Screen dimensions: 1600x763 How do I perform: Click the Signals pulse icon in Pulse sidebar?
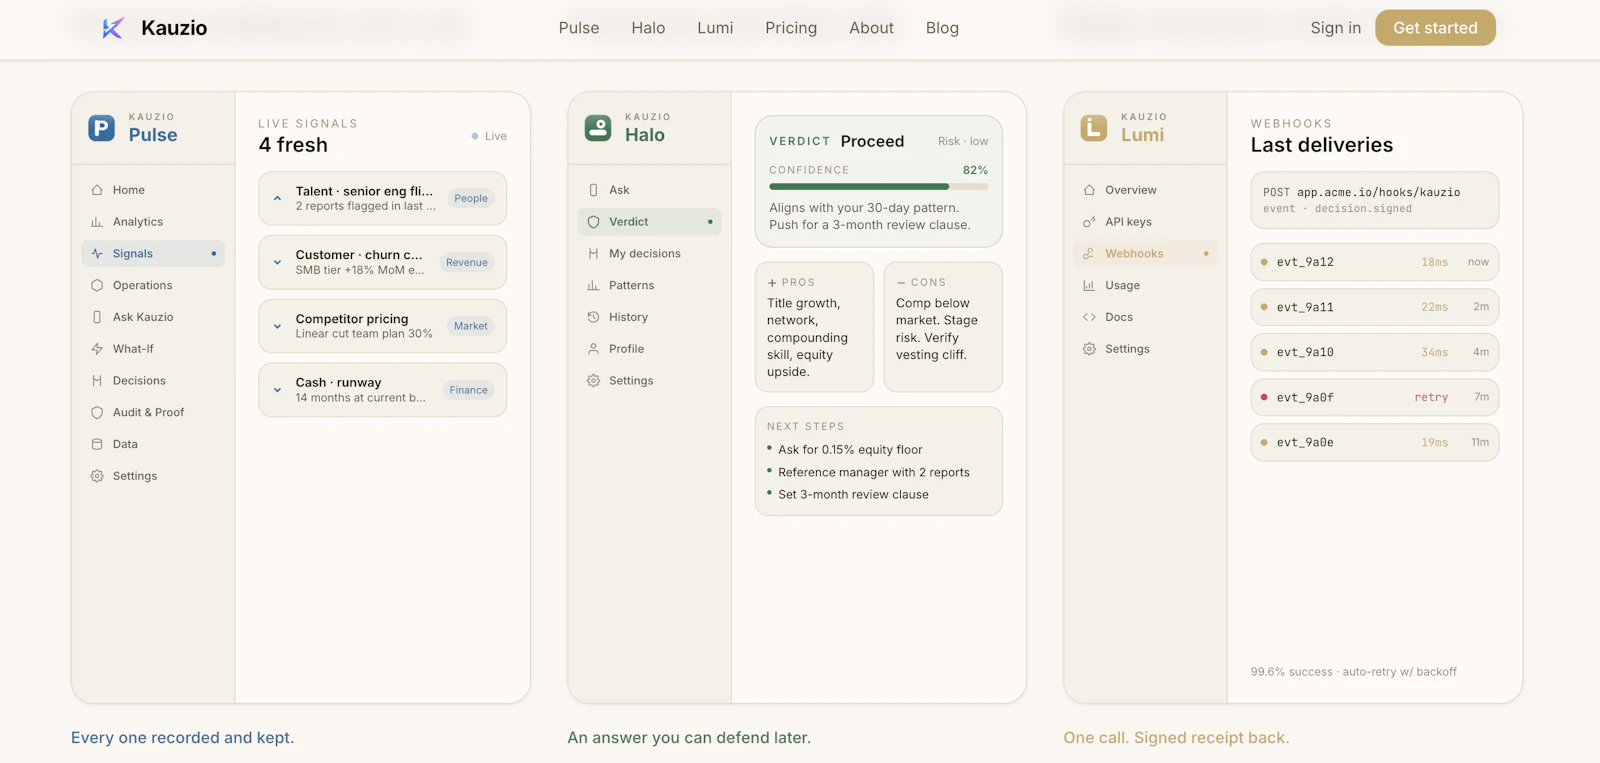97,254
